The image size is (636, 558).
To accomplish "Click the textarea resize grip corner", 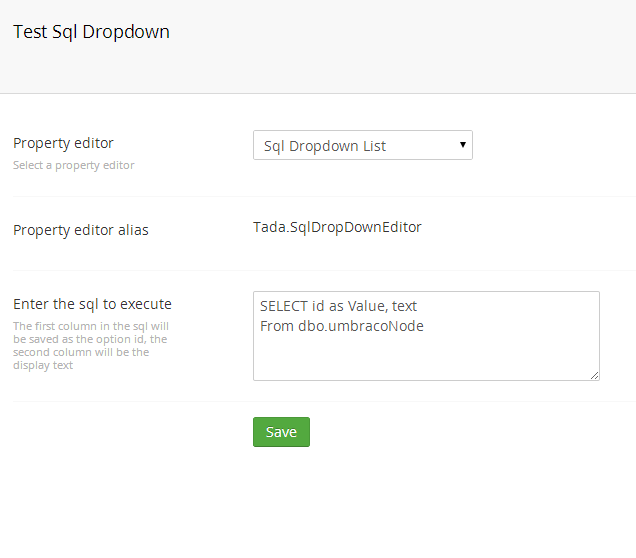I will (594, 376).
